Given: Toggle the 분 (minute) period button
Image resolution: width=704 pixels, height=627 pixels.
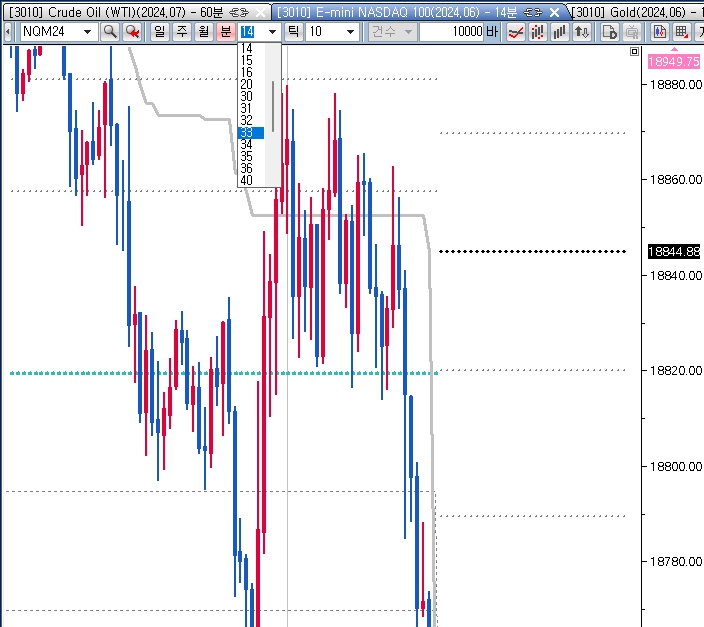Looking at the screenshot, I should pos(225,32).
